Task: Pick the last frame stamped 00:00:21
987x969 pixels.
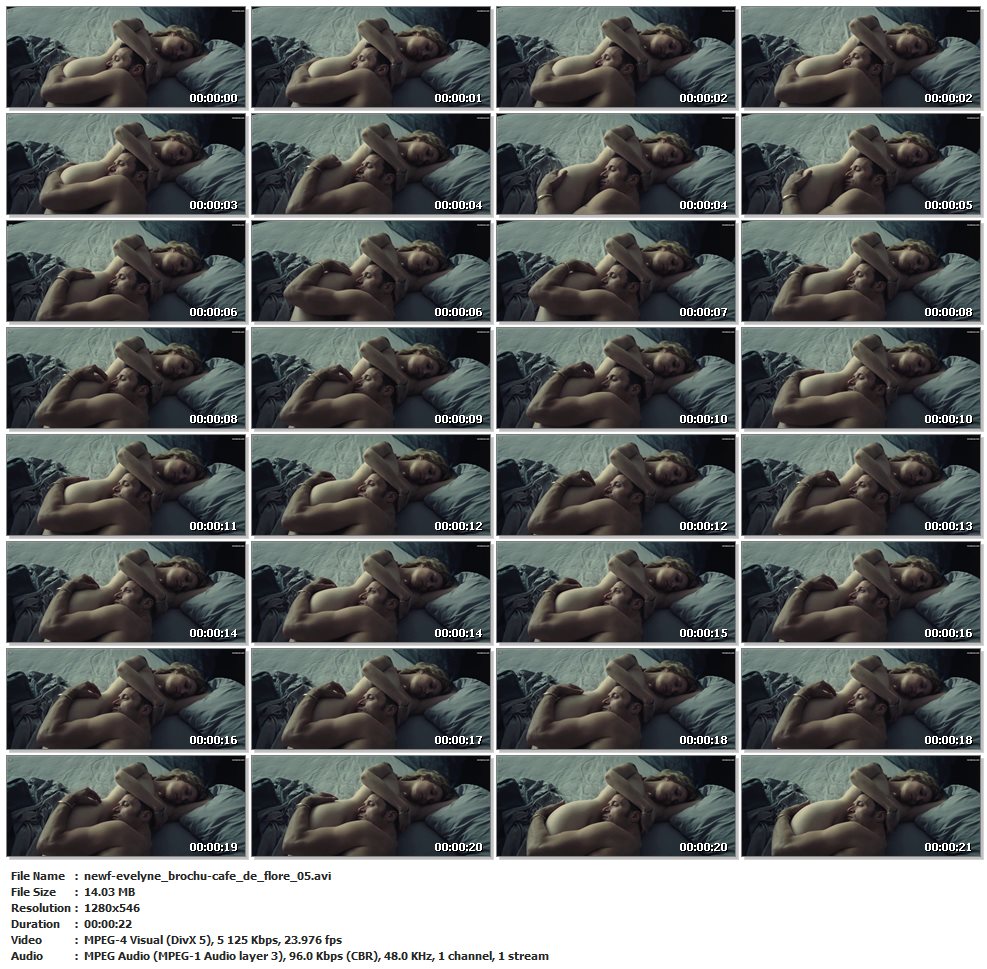Action: coord(861,807)
